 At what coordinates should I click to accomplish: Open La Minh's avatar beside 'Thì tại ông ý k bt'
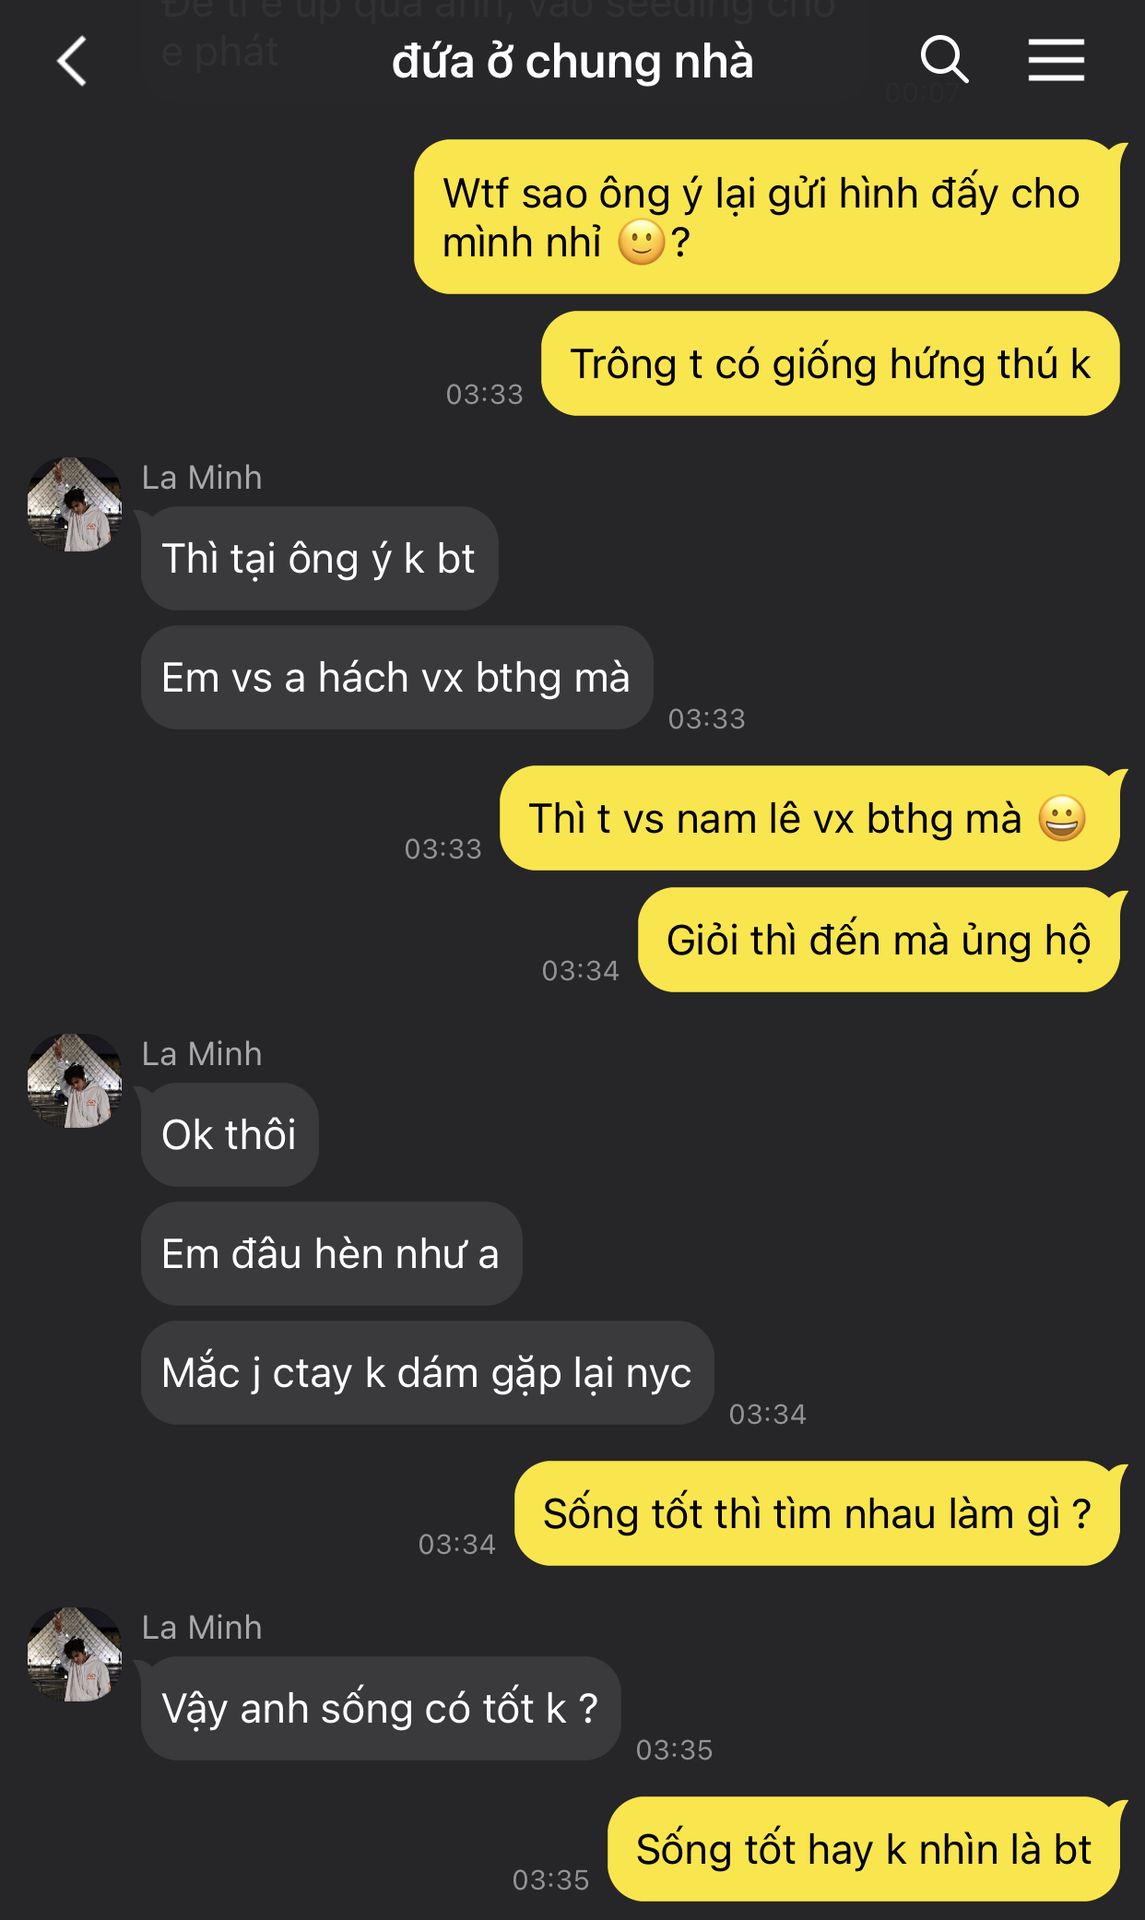[x=74, y=504]
